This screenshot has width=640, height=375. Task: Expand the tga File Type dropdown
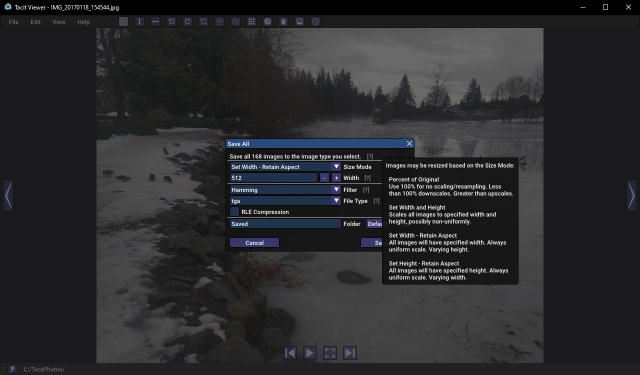[285, 201]
